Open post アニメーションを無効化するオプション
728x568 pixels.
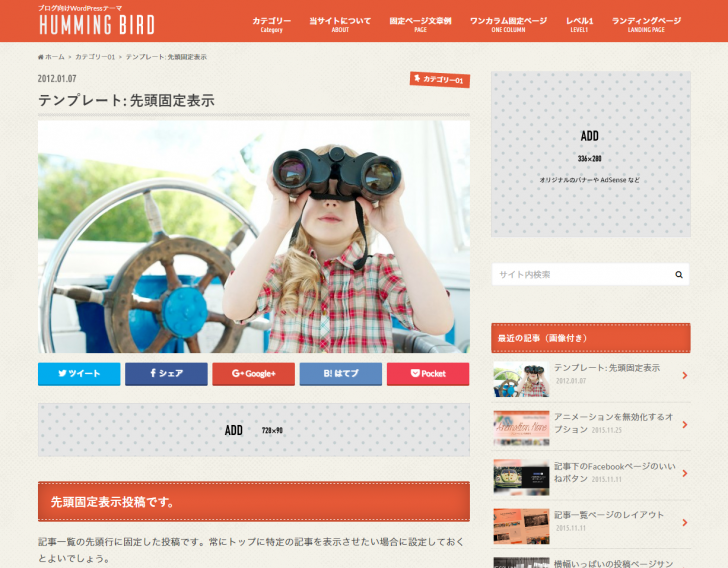coord(613,423)
